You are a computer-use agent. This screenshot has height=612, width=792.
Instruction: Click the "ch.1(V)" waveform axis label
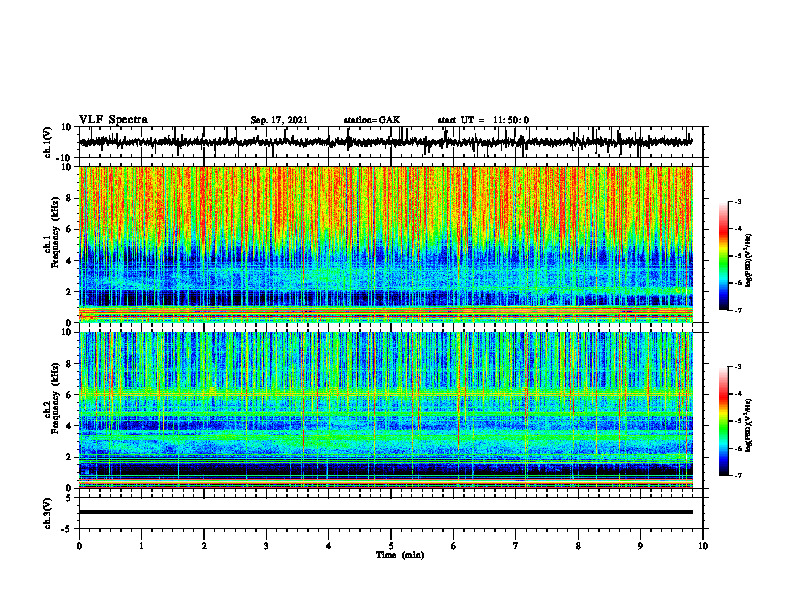click(48, 142)
